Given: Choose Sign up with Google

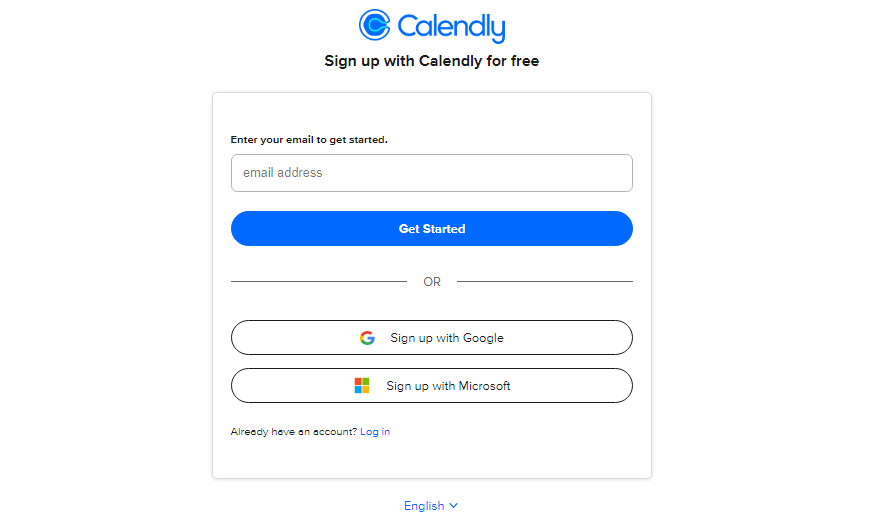Looking at the screenshot, I should click(x=432, y=338).
